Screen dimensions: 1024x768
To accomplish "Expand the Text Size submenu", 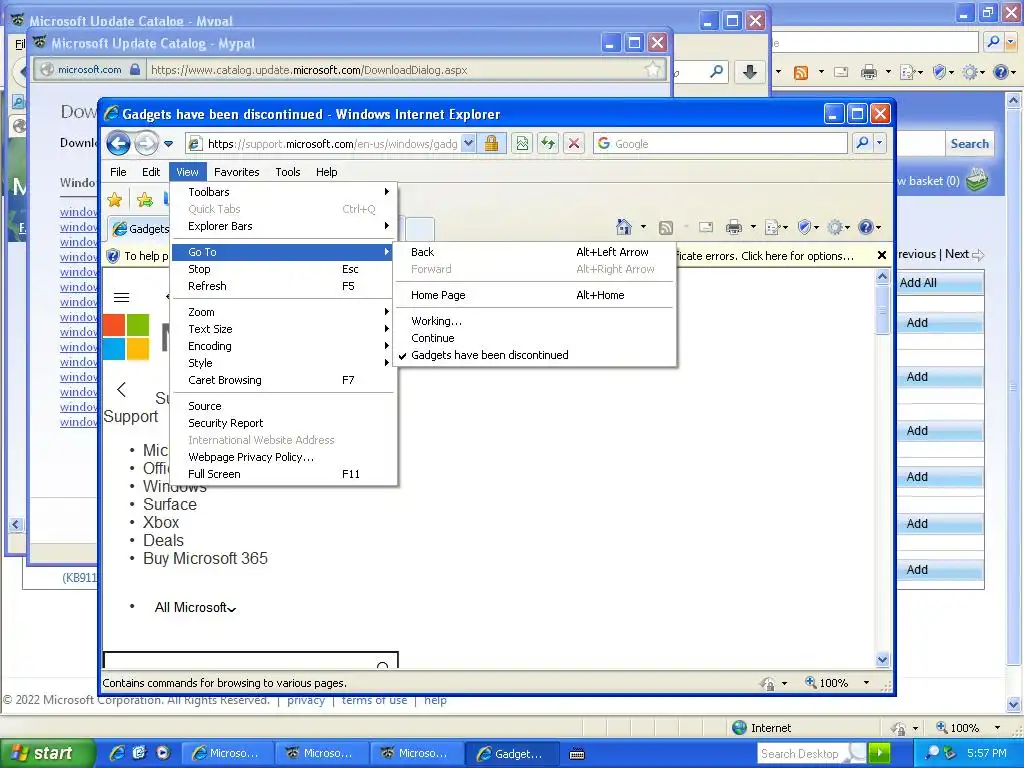I will click(283, 329).
